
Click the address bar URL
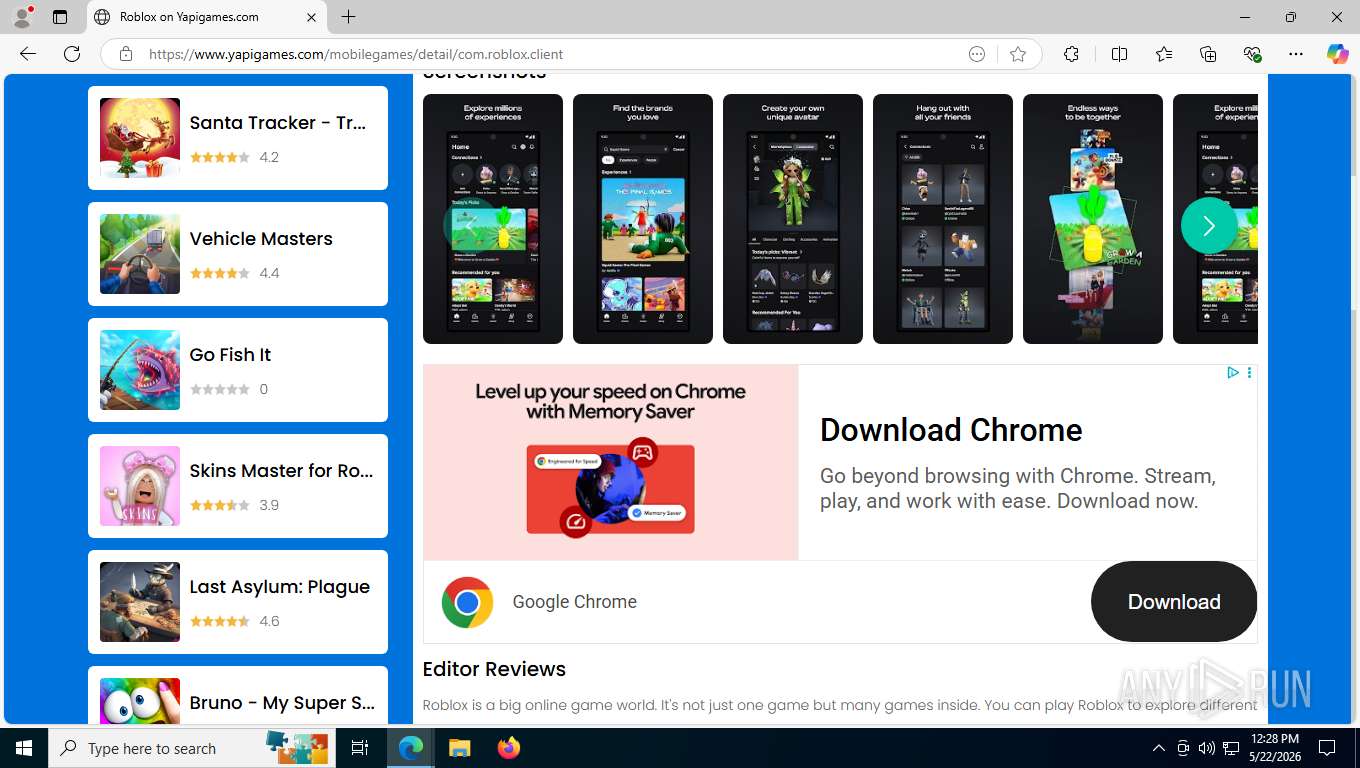tap(355, 54)
